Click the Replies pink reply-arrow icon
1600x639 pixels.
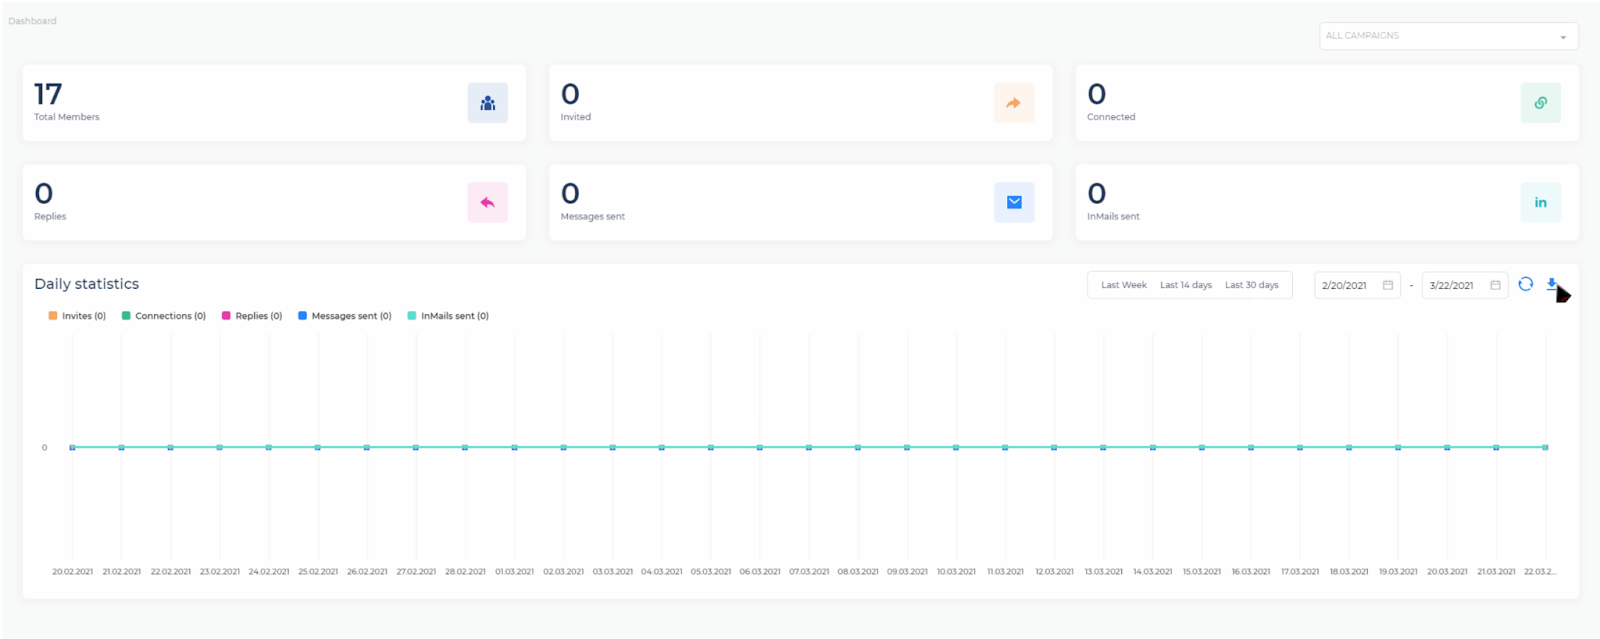click(x=487, y=202)
